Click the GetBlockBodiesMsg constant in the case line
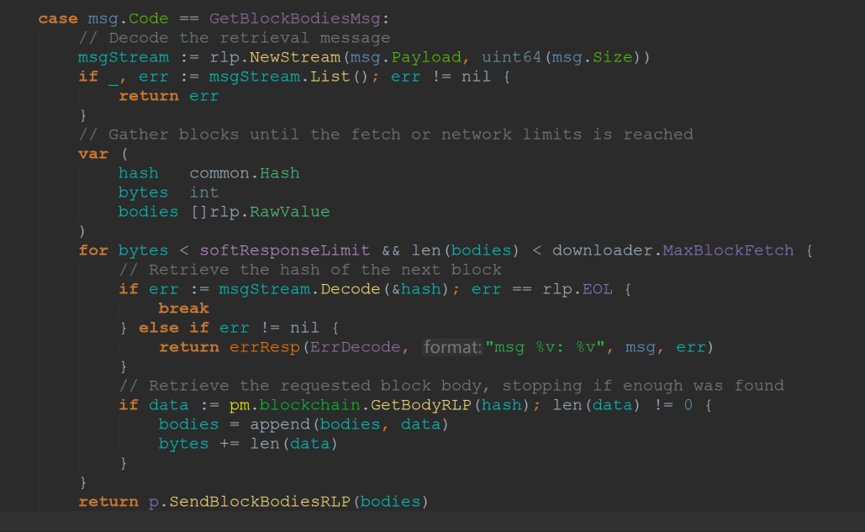The height and width of the screenshot is (532, 865). click(295, 19)
